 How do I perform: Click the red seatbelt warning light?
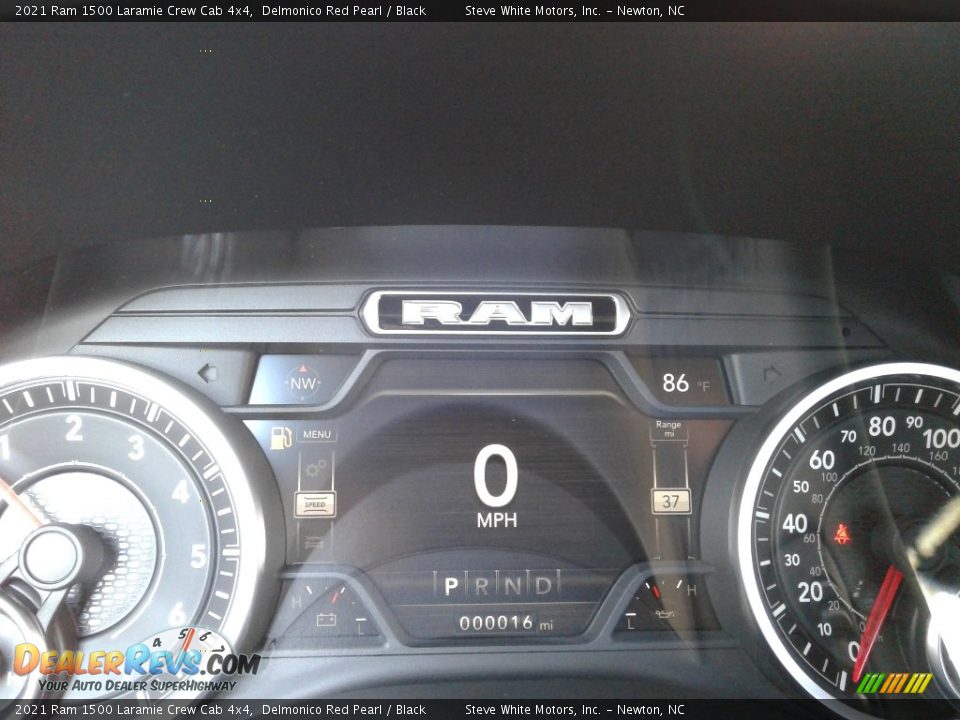(842, 534)
